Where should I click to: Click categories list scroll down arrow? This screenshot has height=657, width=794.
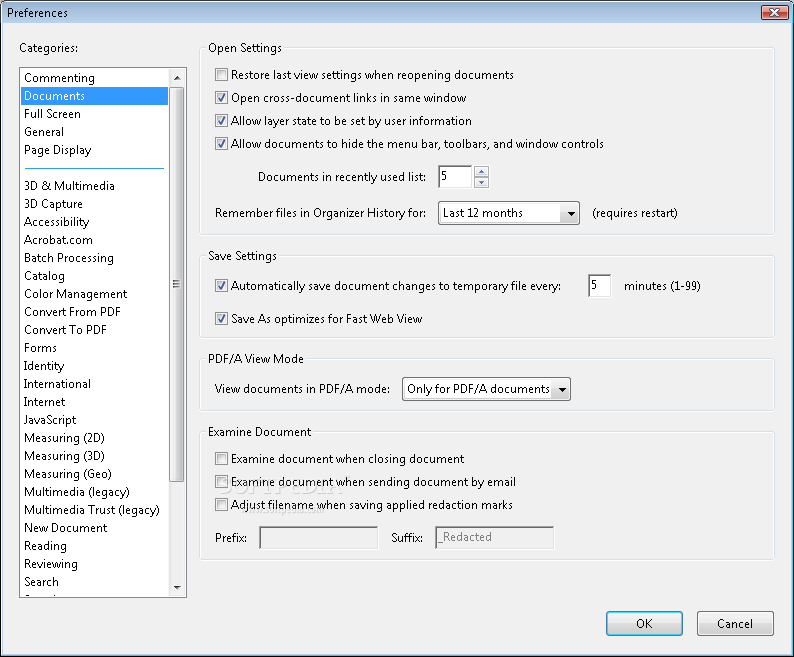[177, 588]
